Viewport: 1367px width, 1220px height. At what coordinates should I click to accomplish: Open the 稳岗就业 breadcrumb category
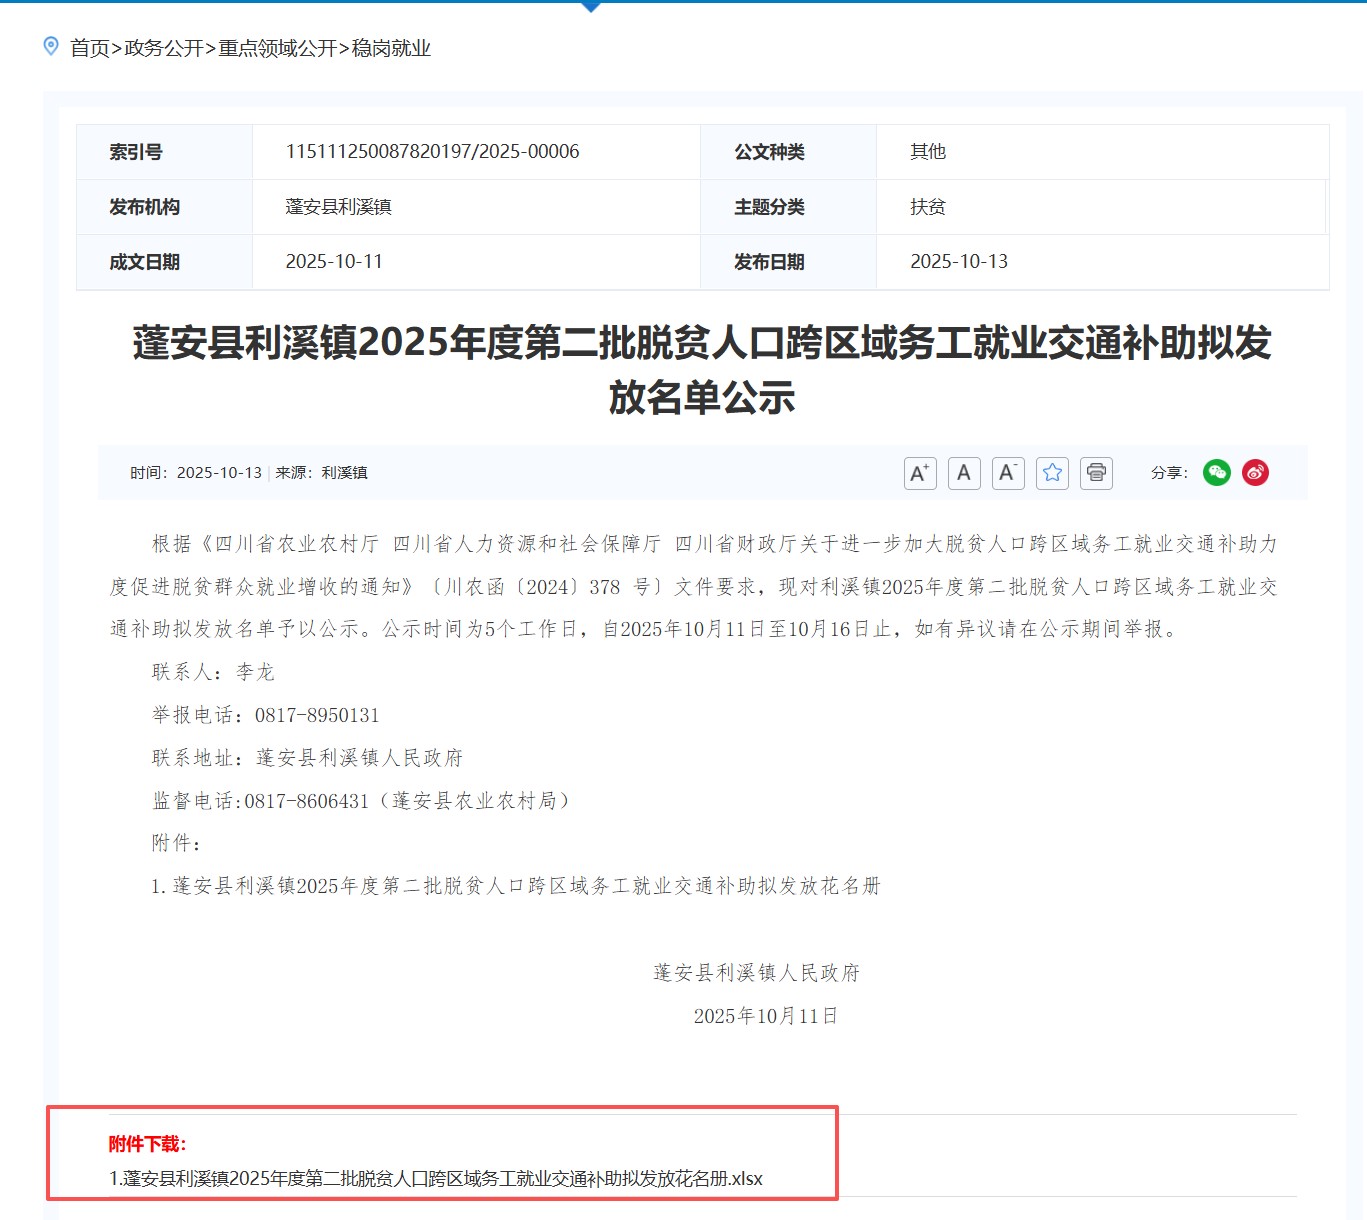tap(391, 48)
